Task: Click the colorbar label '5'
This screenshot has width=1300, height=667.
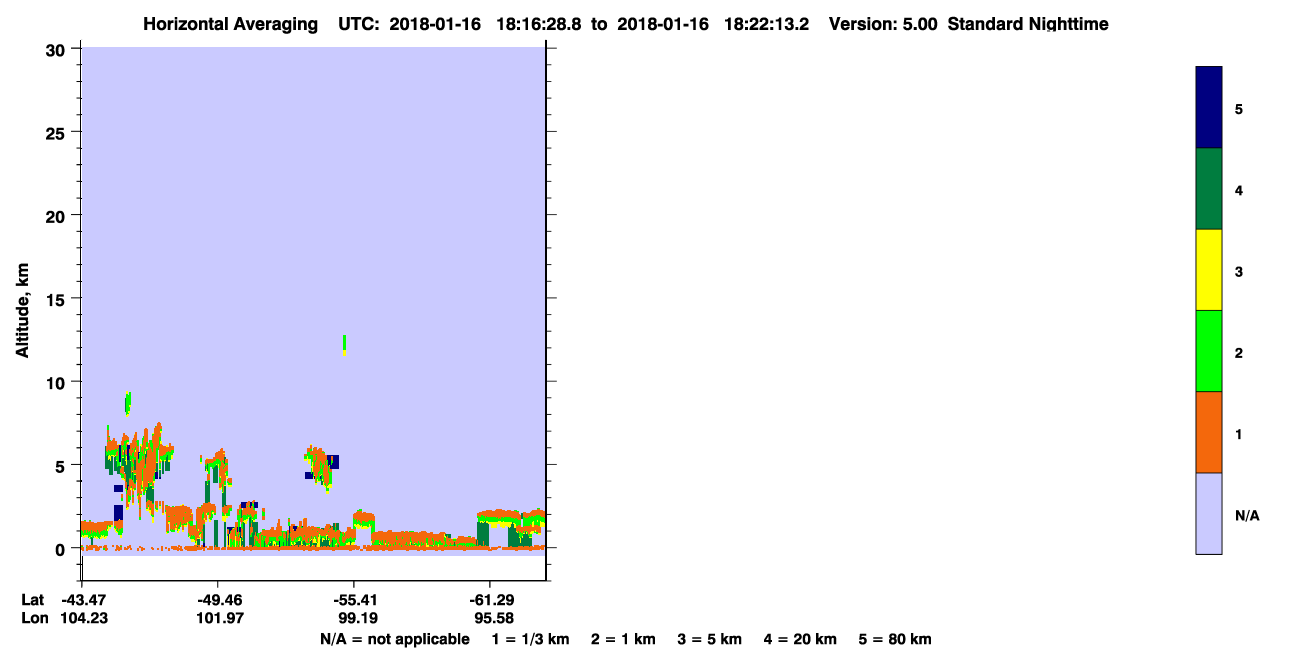Action: [1239, 109]
